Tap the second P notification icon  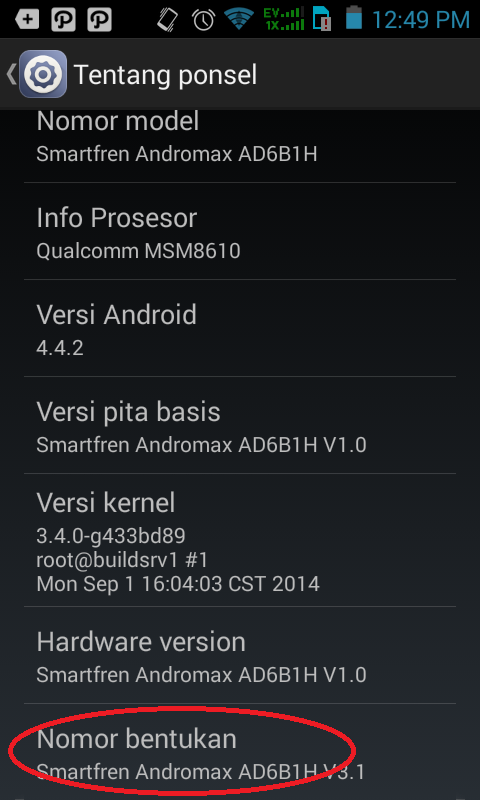[99, 20]
